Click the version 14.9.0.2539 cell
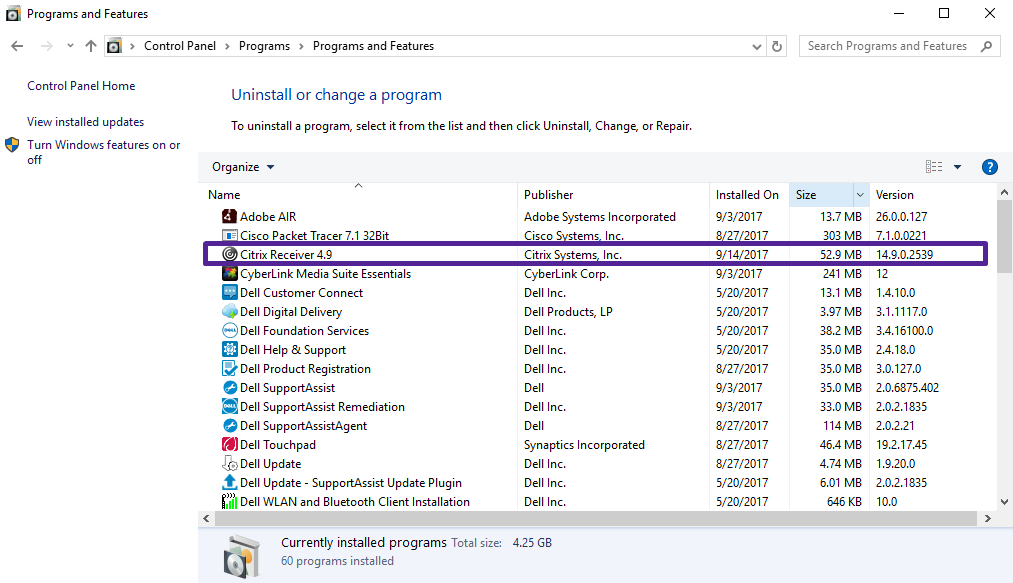This screenshot has width=1013, height=583. pos(904,255)
